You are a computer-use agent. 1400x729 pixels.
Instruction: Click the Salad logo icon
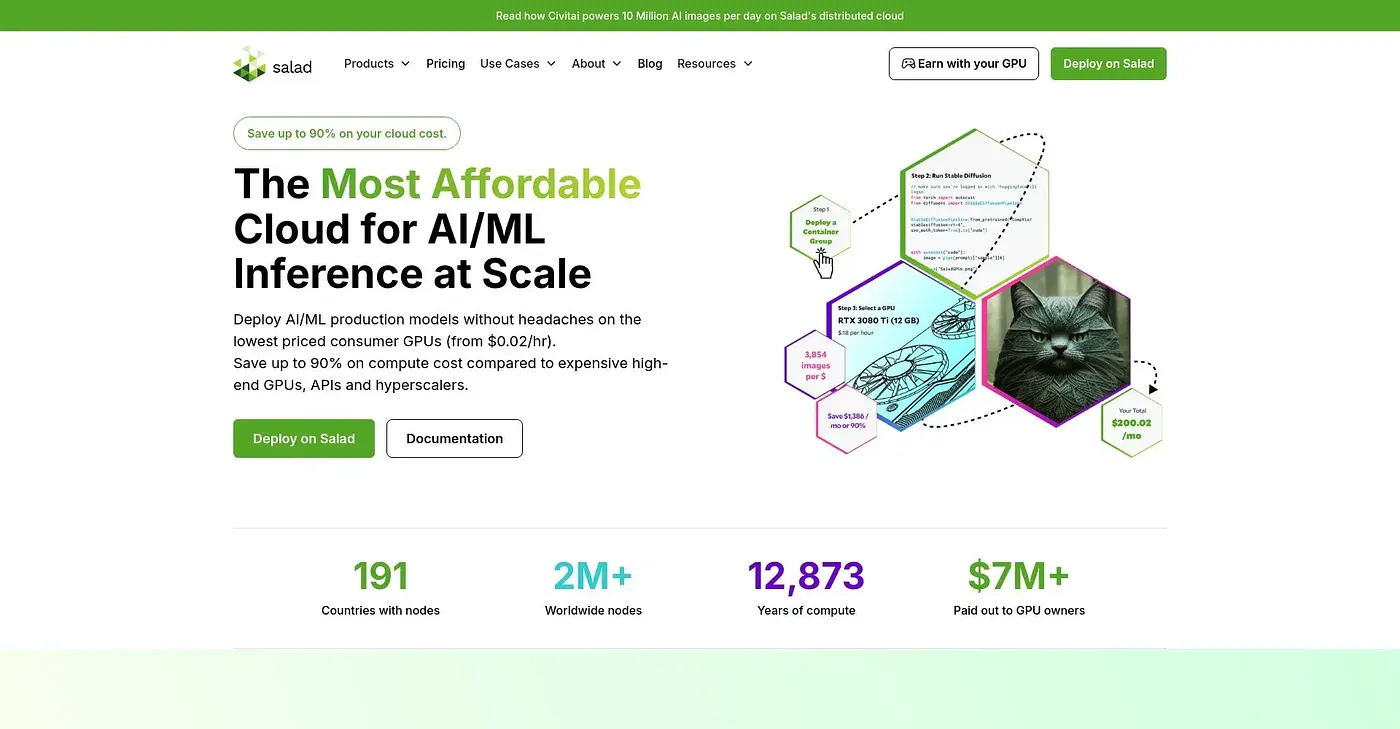[x=249, y=64]
